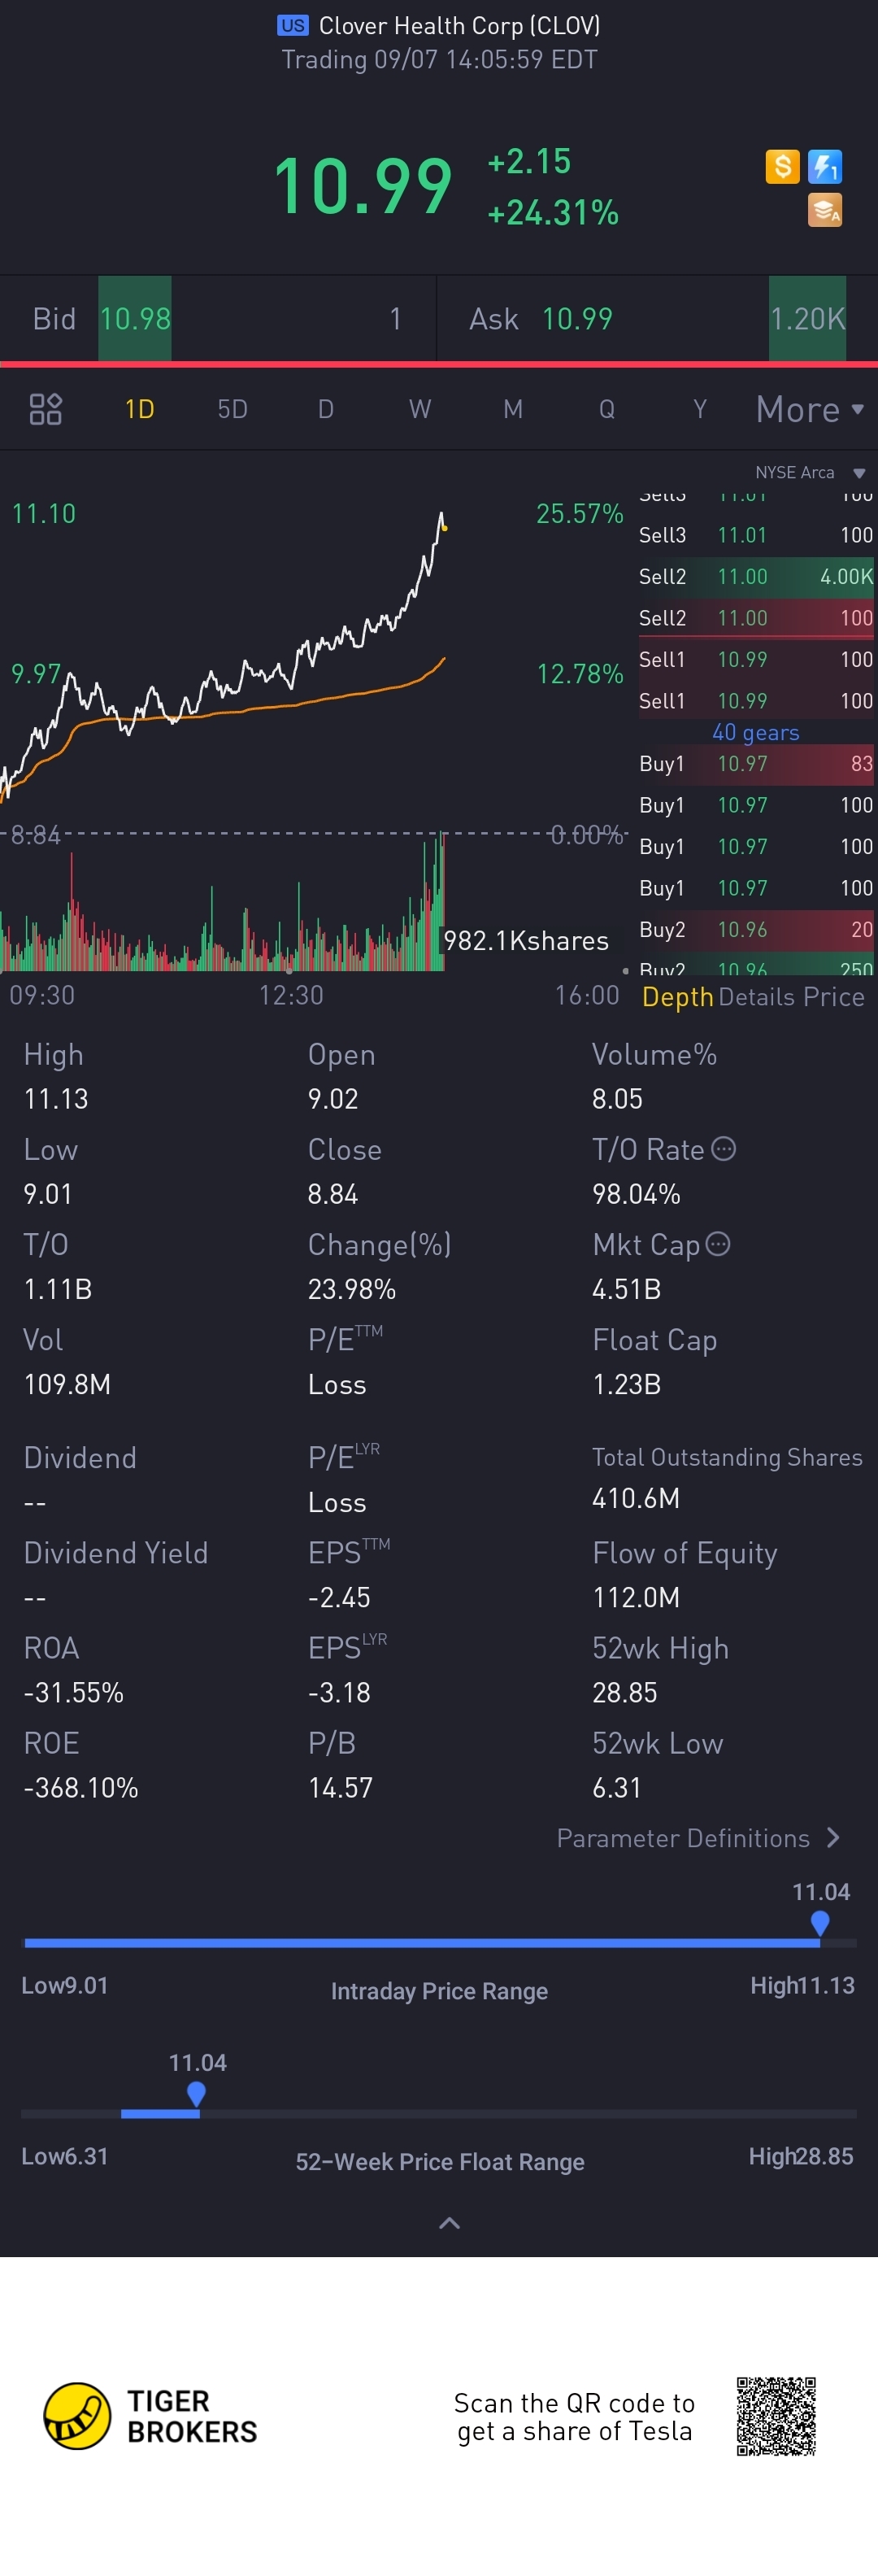This screenshot has height=2576, width=878.
Task: Open the chart layout grid icon
Action: coord(45,409)
